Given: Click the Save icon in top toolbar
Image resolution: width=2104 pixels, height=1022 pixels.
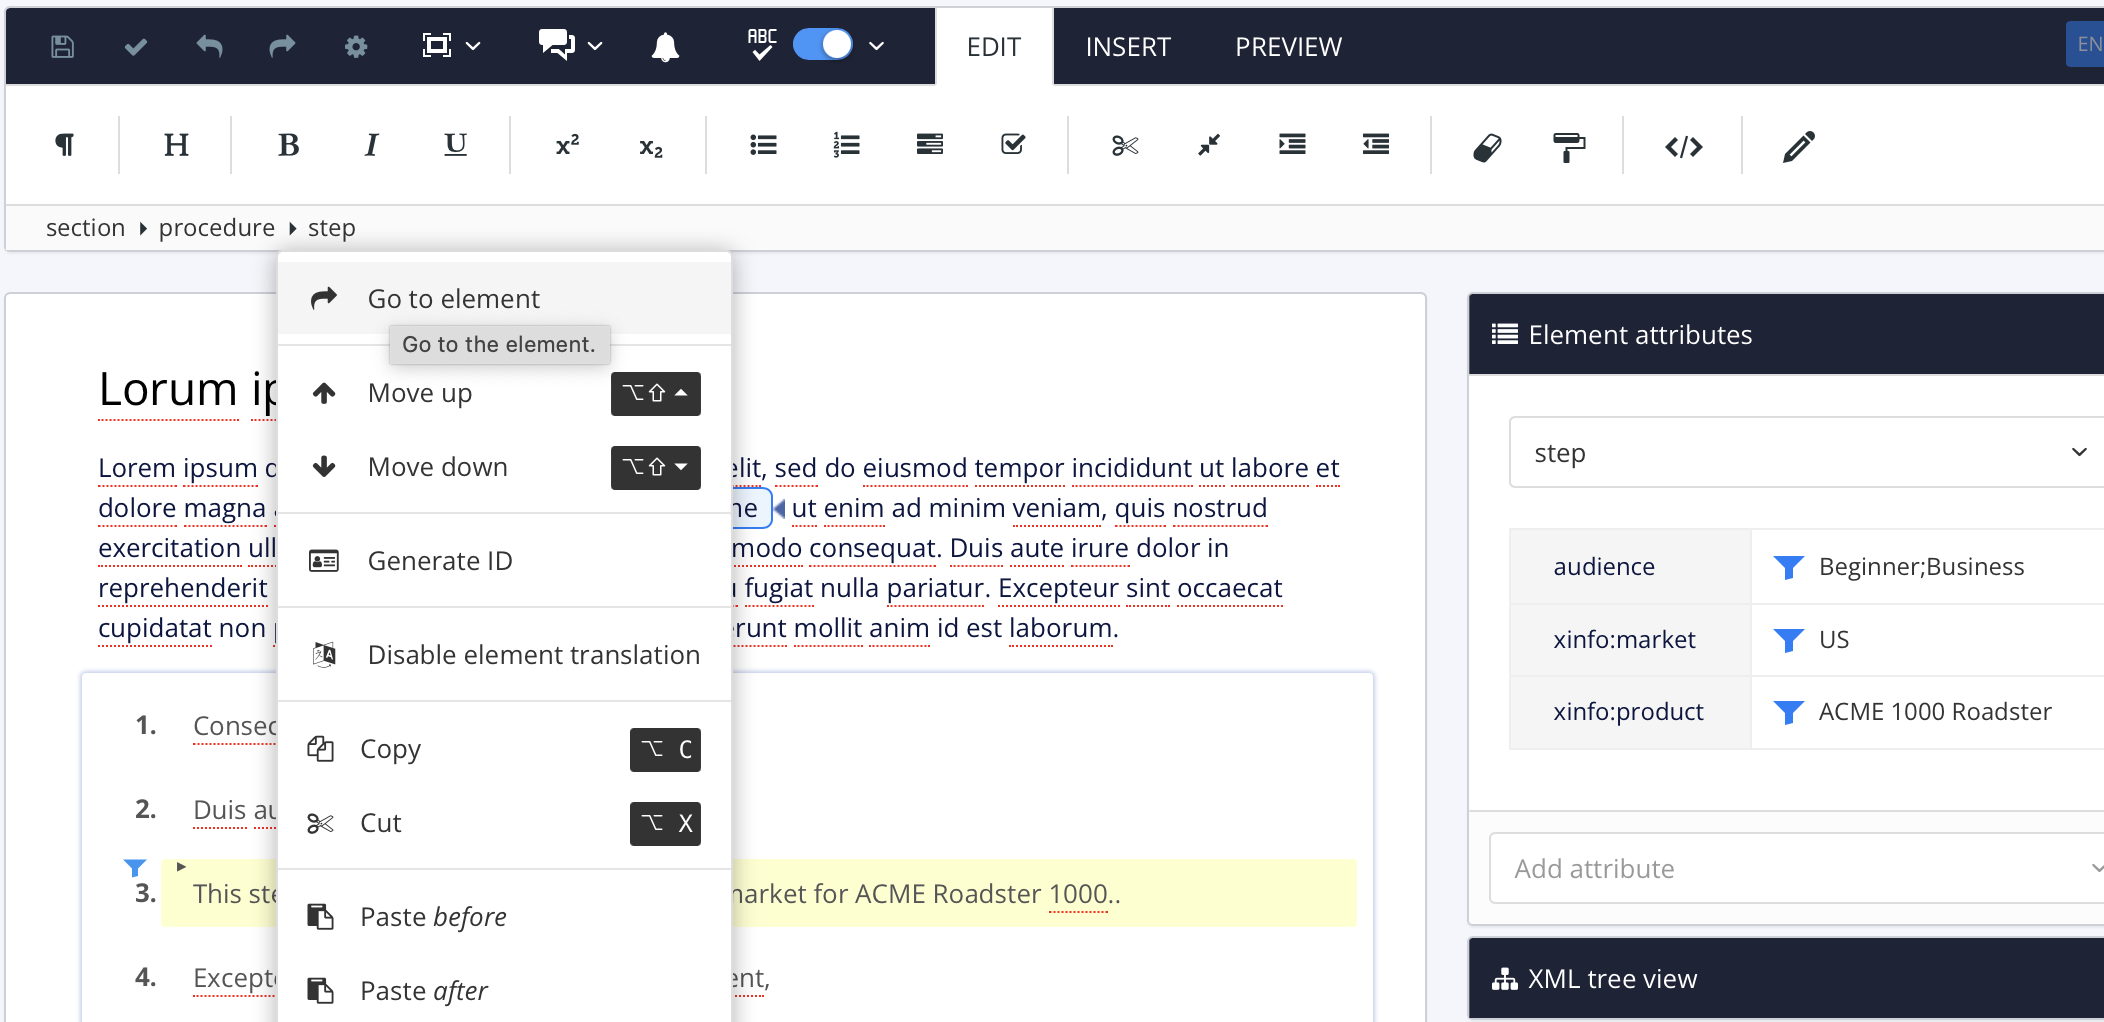Looking at the screenshot, I should click(62, 46).
